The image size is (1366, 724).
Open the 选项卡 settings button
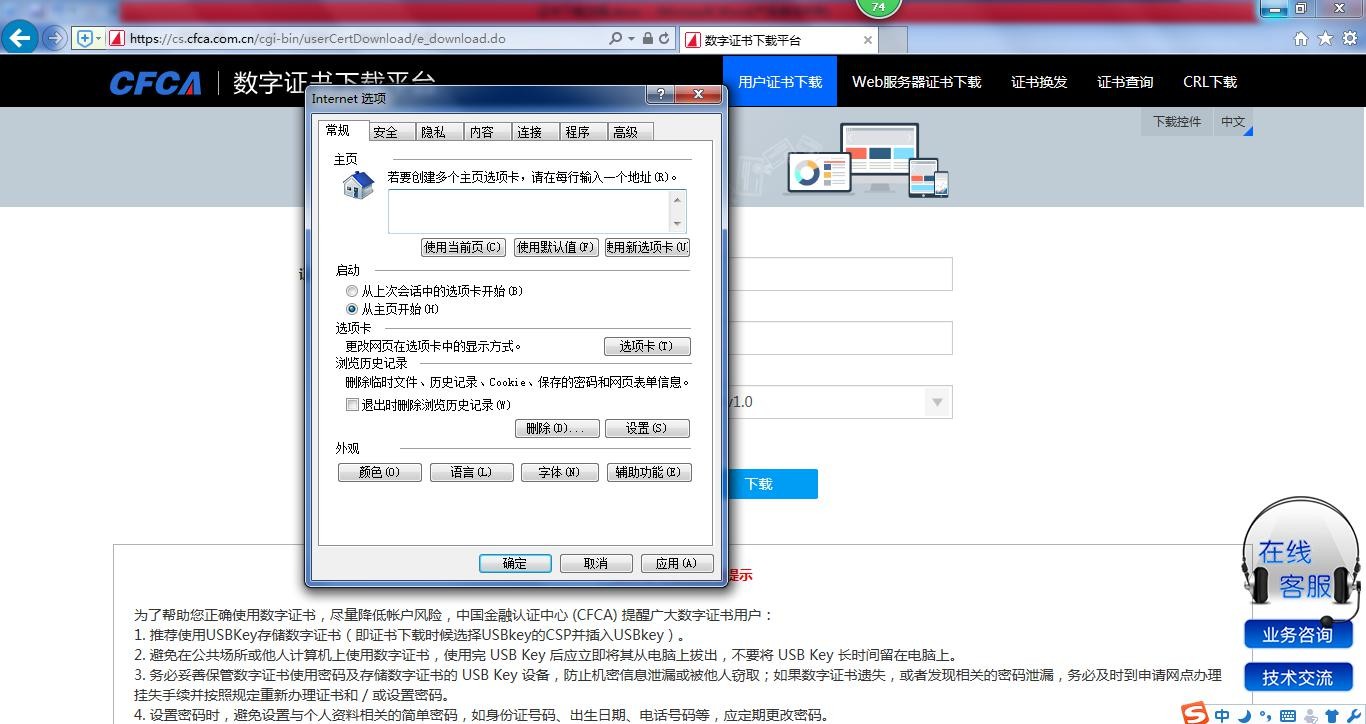pos(647,346)
